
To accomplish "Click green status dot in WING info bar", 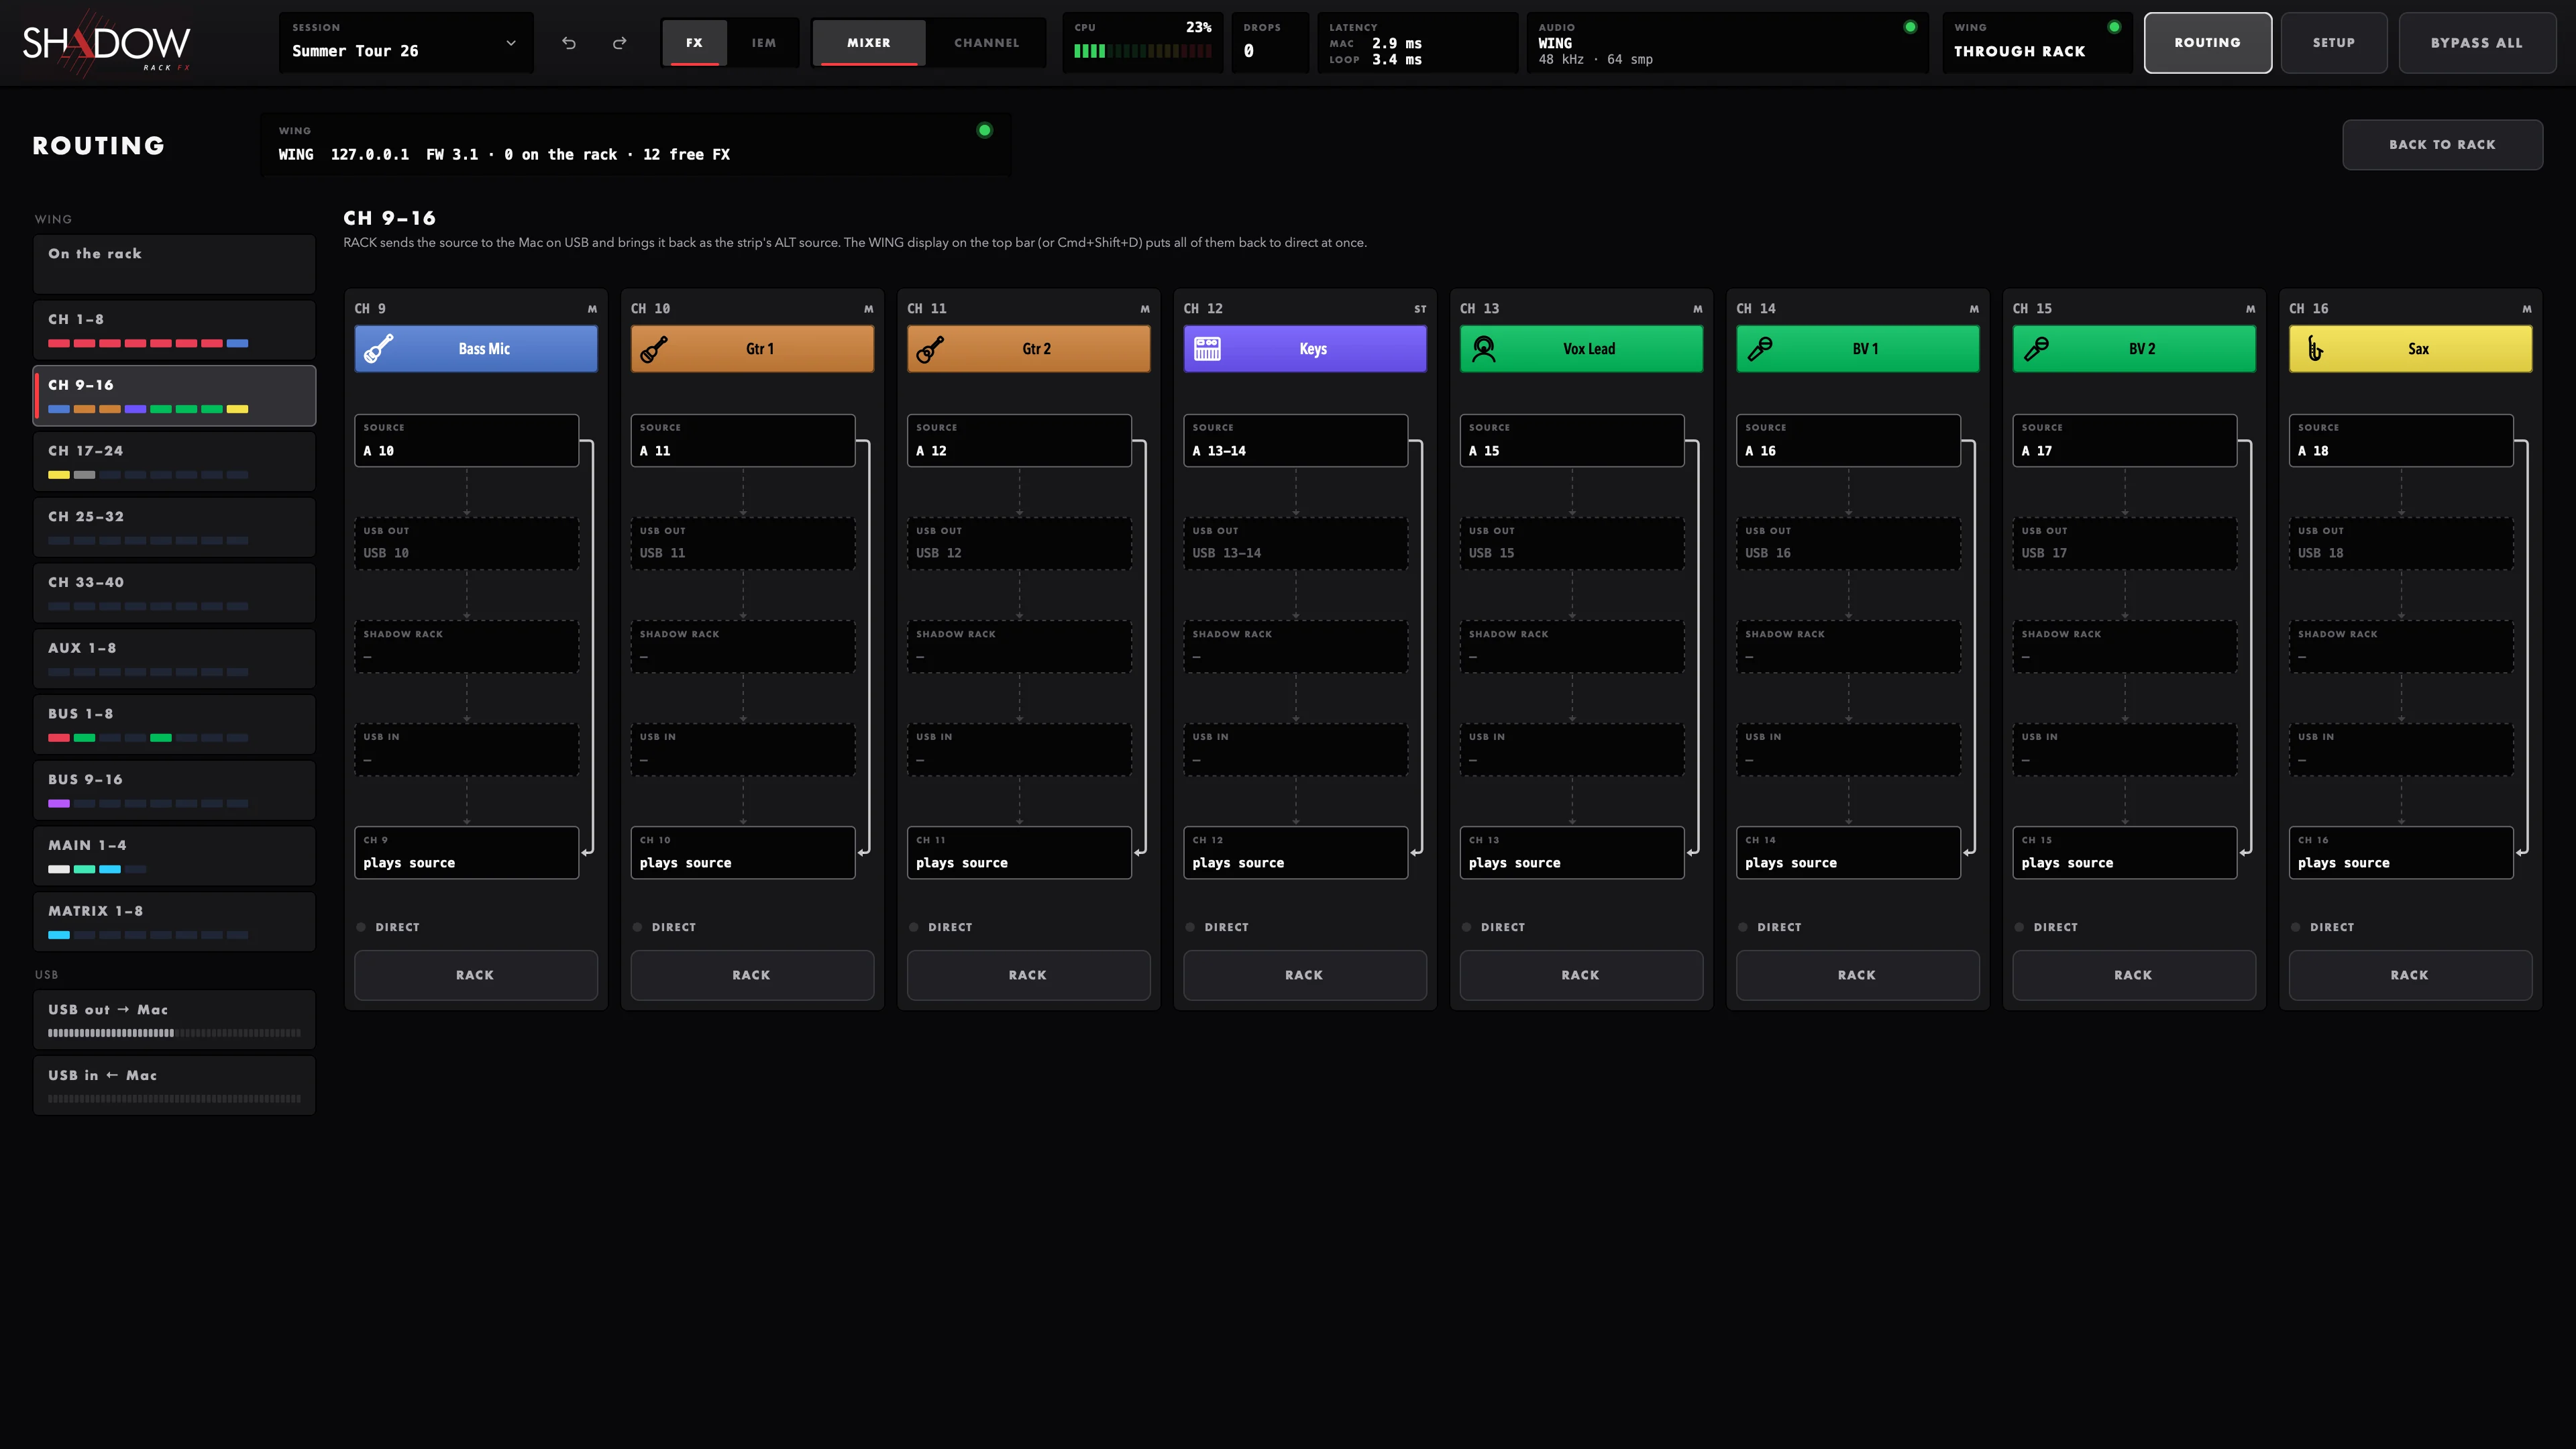I will pyautogui.click(x=984, y=130).
